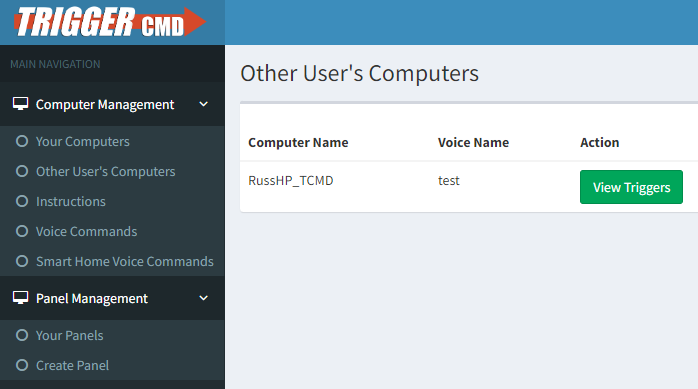698x389 pixels.
Task: Click the MAIN NAVIGATION label
Action: (55, 64)
